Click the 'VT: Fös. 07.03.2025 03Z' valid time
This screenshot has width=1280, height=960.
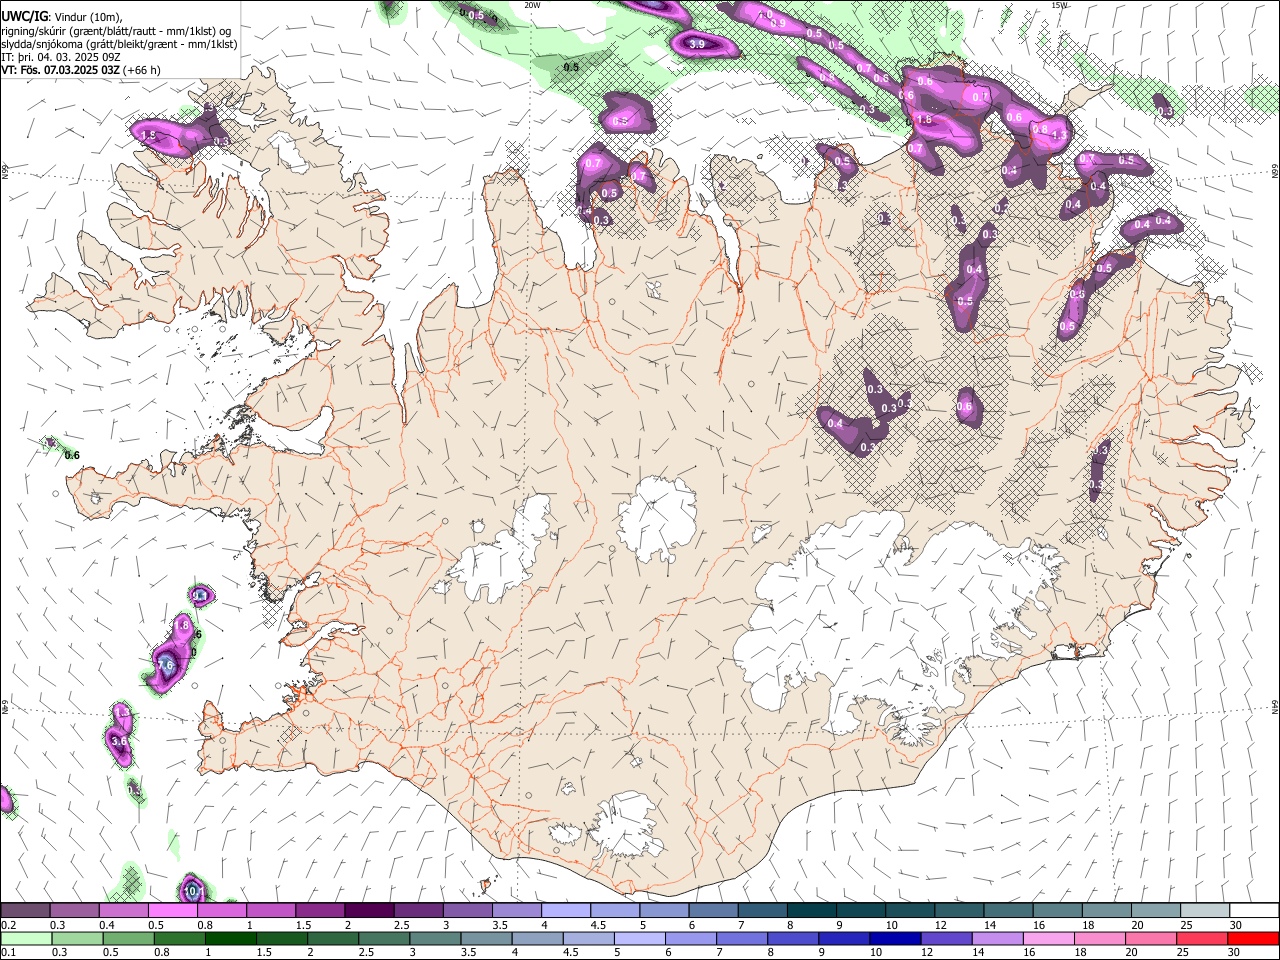tap(61, 70)
